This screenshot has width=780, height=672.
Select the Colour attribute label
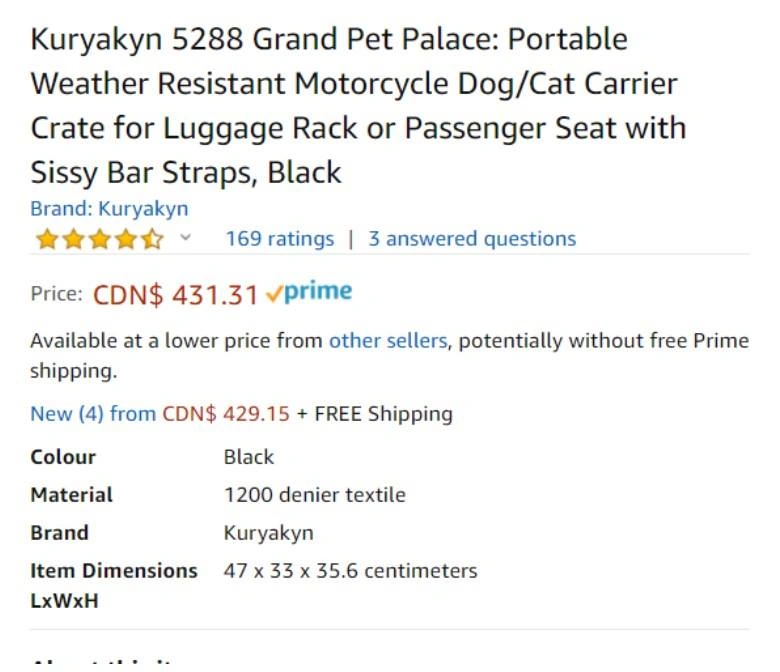63,457
